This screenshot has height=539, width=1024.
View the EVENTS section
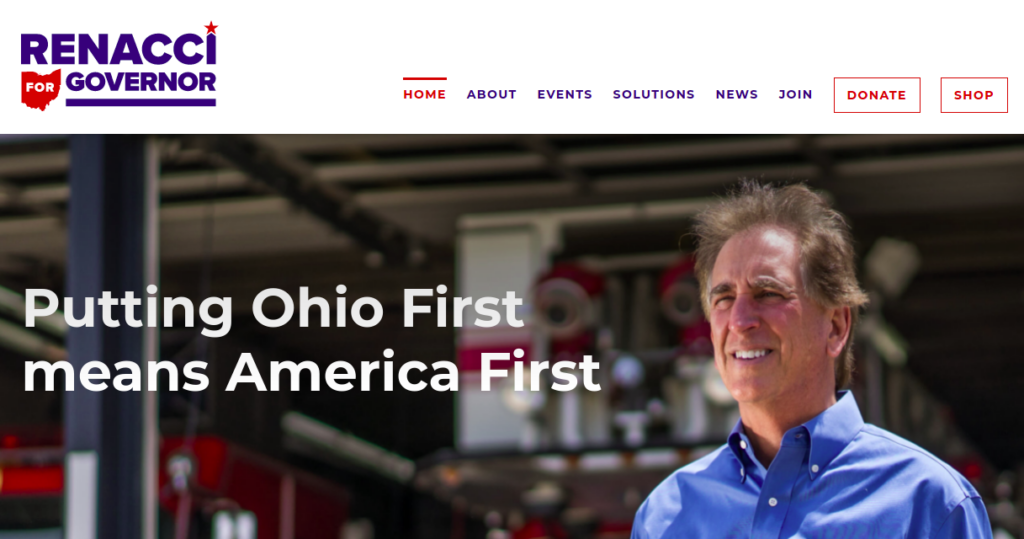565,95
